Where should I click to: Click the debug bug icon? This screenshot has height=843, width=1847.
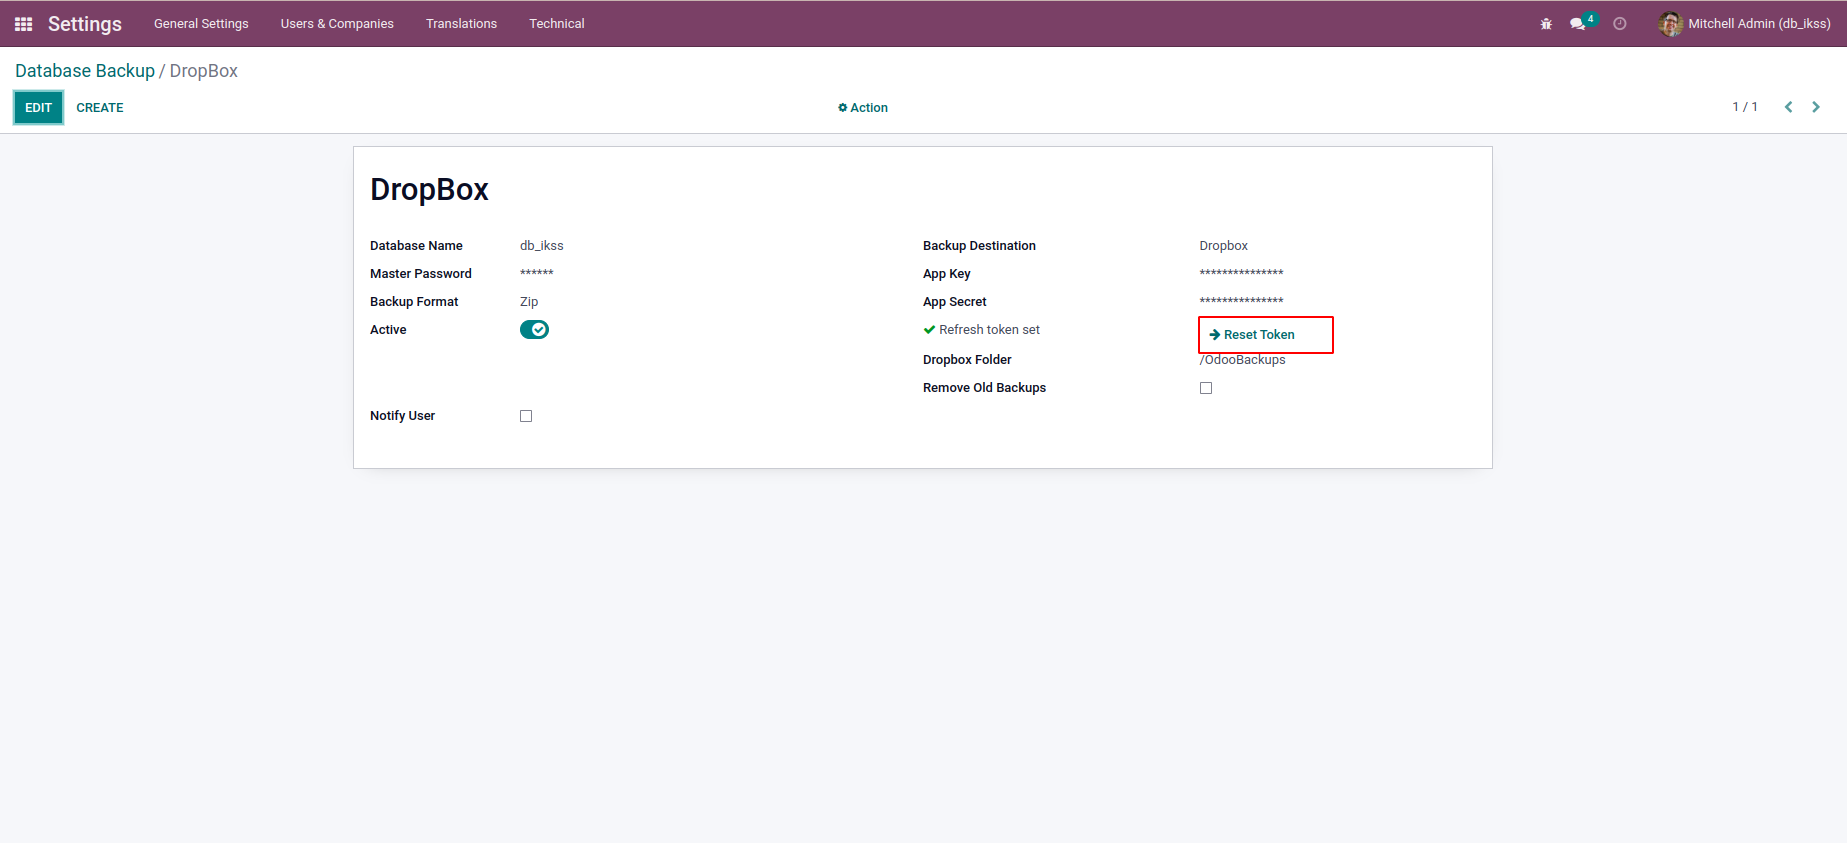tap(1546, 24)
